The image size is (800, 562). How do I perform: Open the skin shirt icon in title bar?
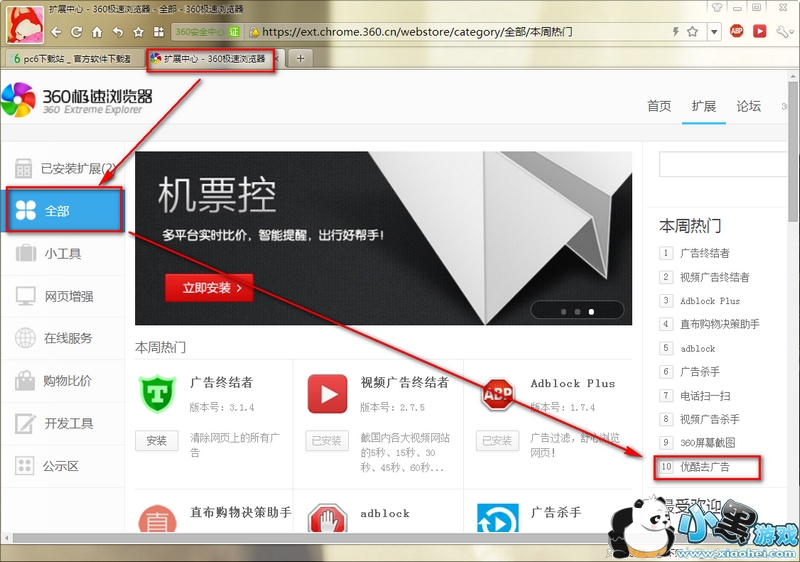coord(717,8)
